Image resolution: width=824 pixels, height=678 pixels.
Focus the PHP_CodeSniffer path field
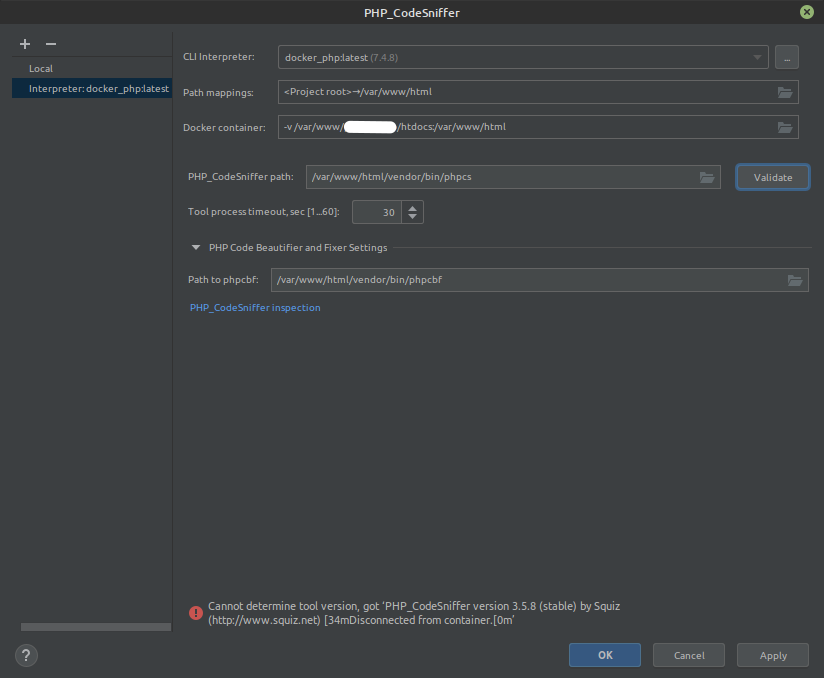click(513, 177)
